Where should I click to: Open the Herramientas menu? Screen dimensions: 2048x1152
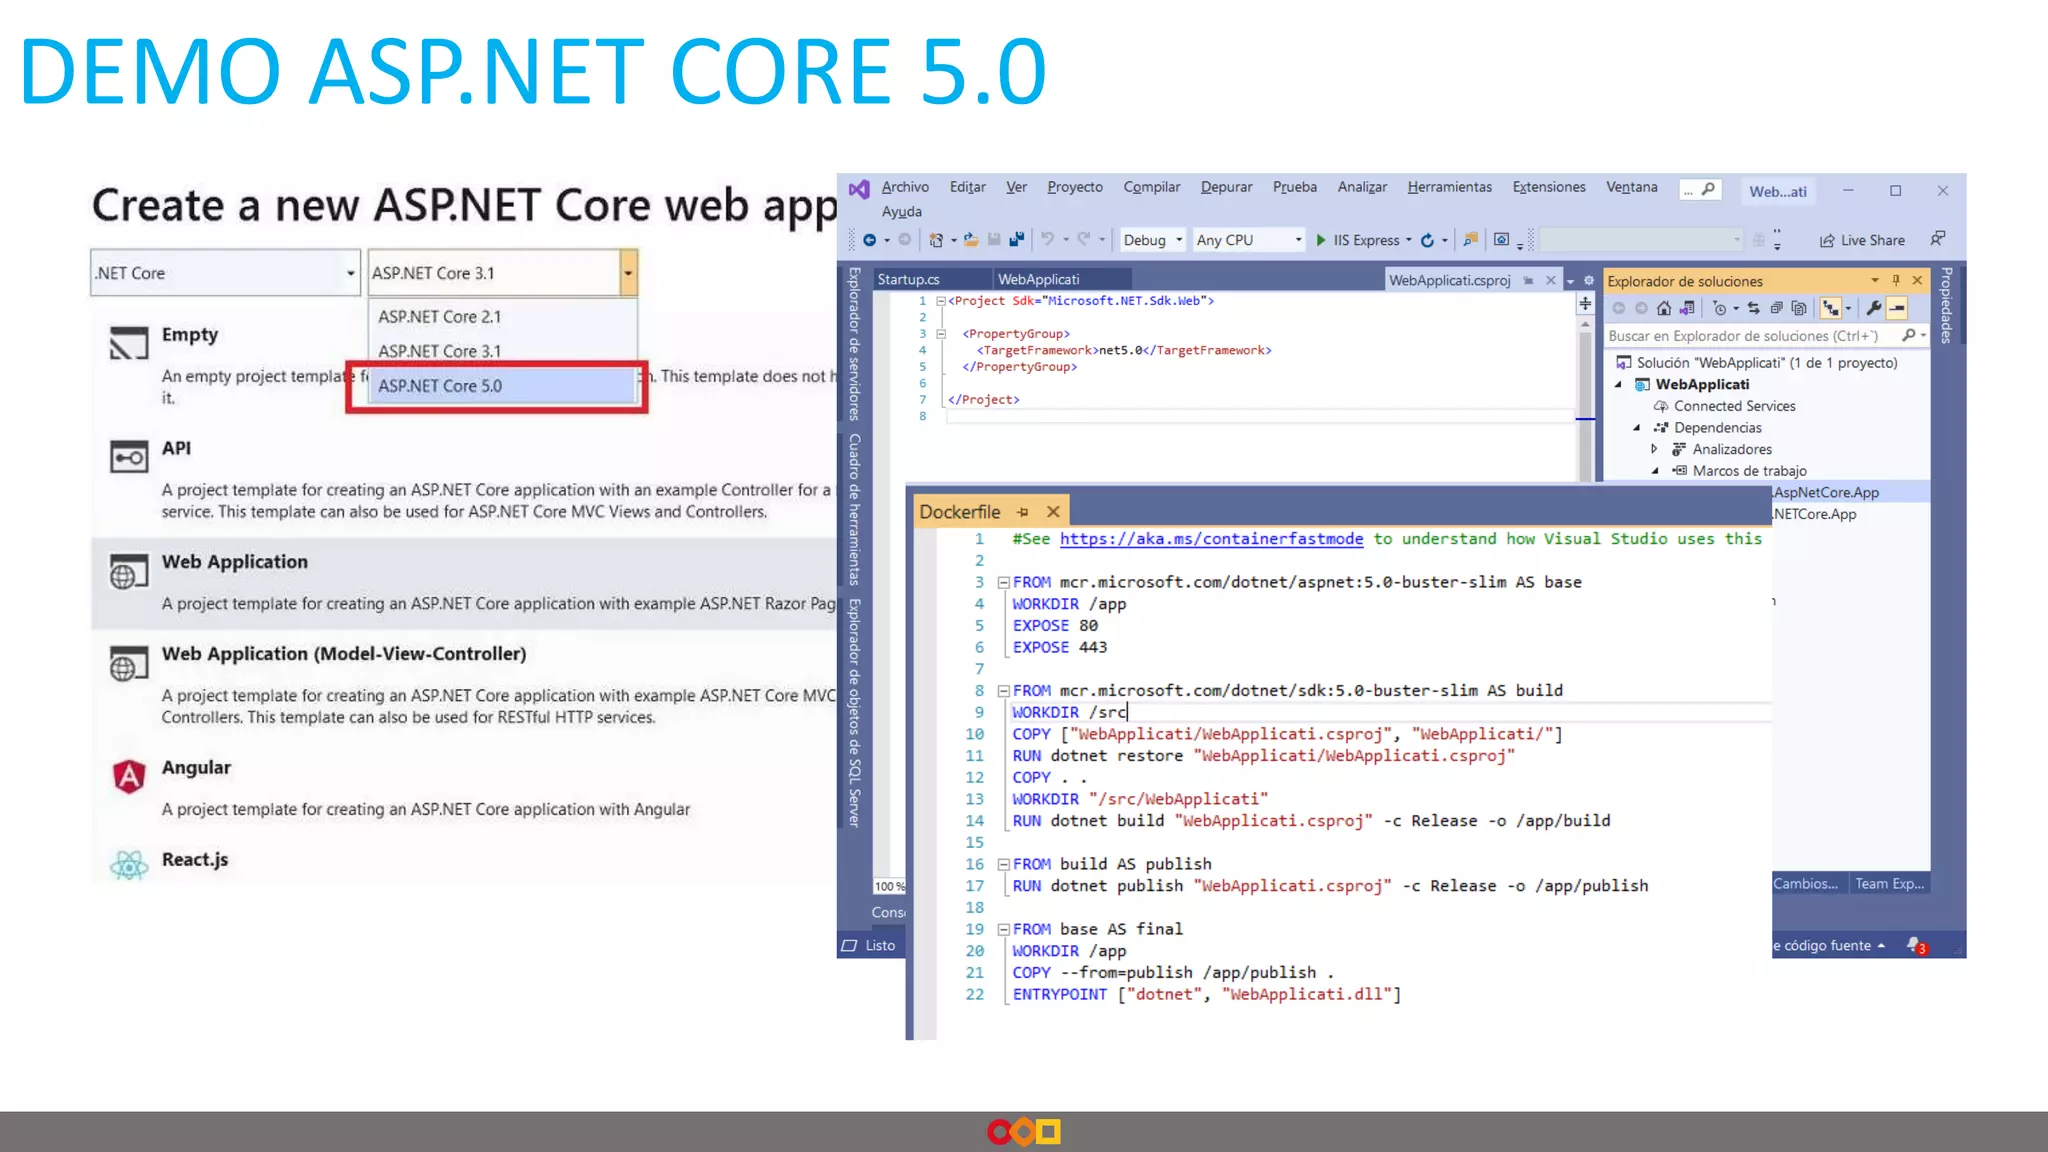coord(1449,187)
